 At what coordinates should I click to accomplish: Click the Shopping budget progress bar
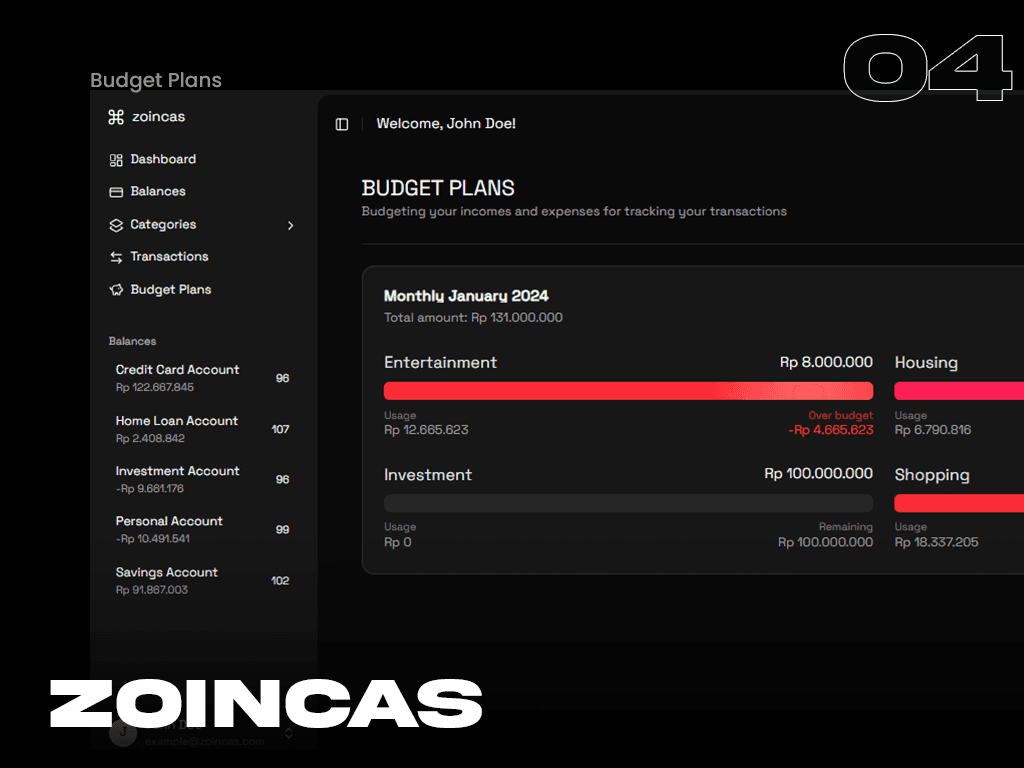(958, 503)
